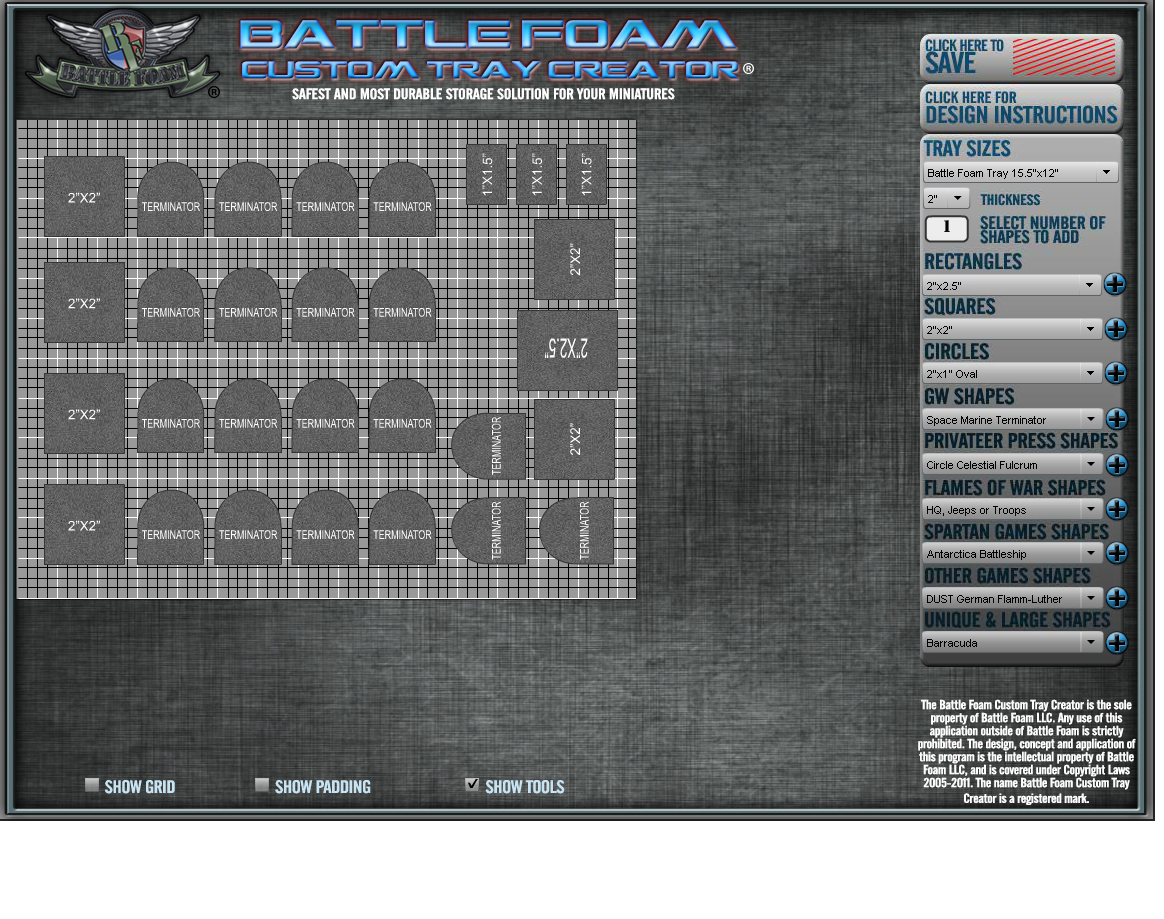Image resolution: width=1164 pixels, height=919 pixels.
Task: Add the Barracuda unique shape via plus icon
Action: pos(1116,643)
